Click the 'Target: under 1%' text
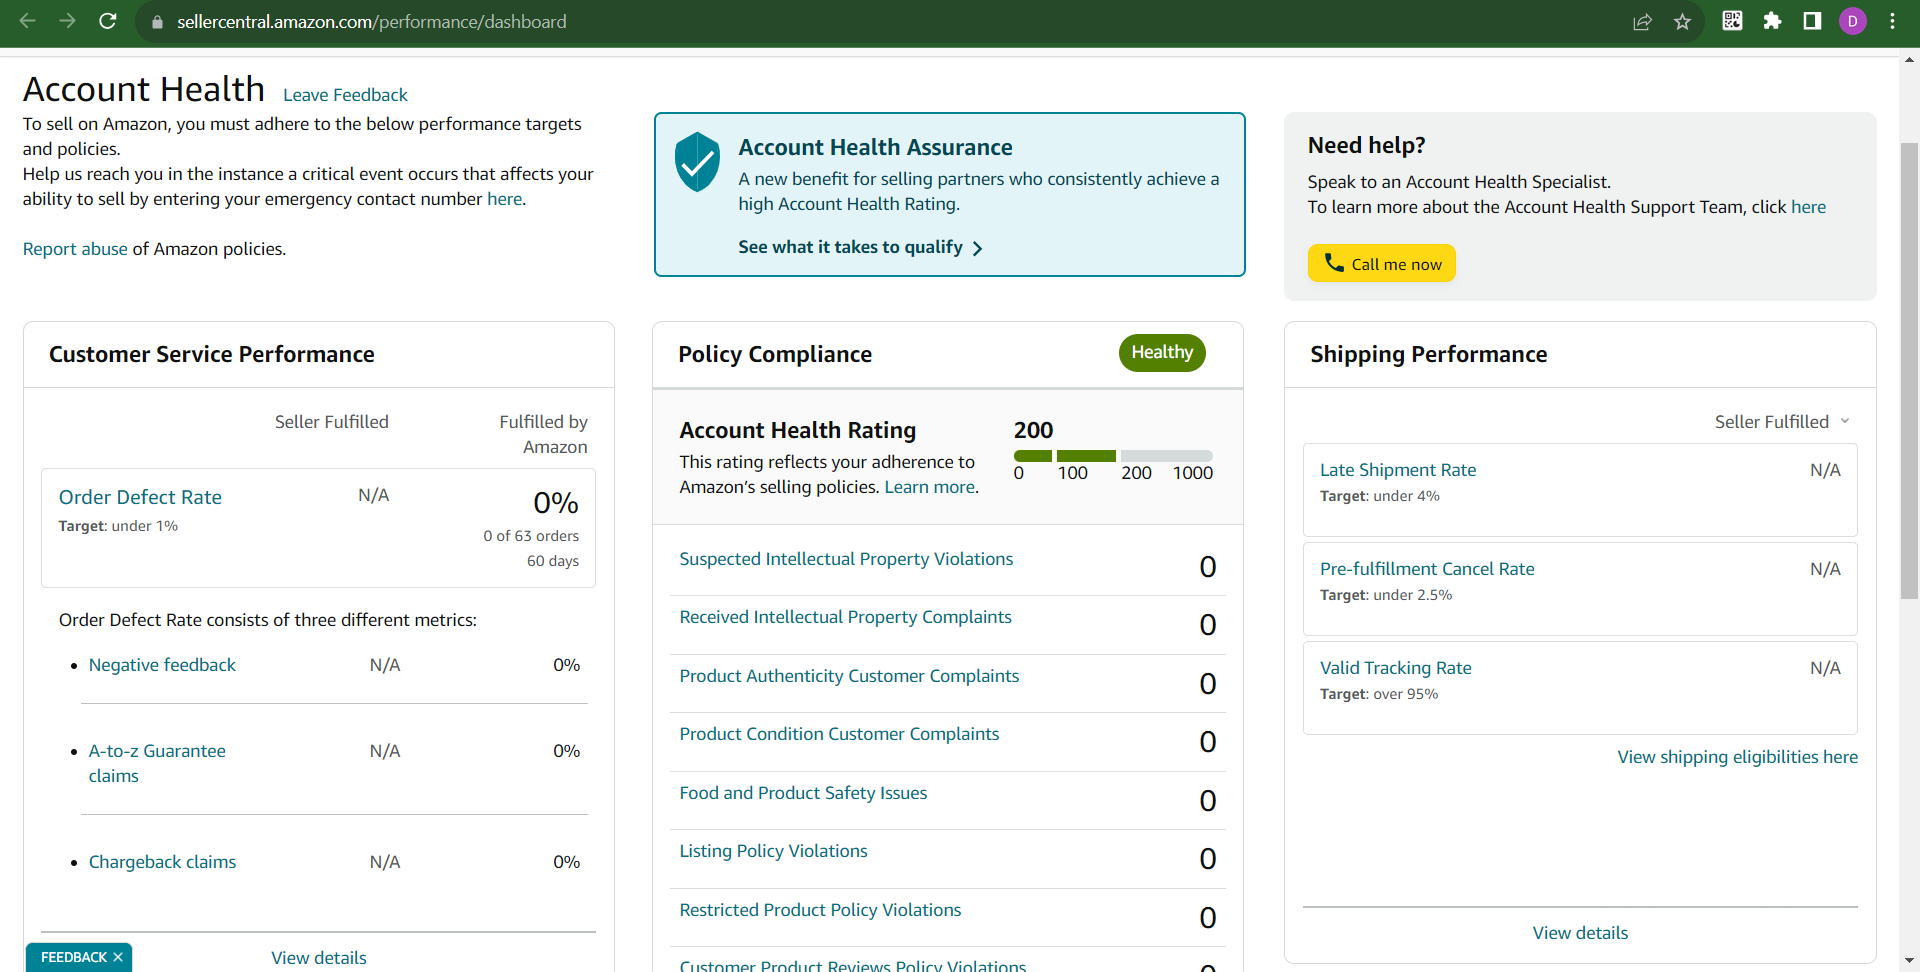Viewport: 1920px width, 972px height. coord(118,526)
